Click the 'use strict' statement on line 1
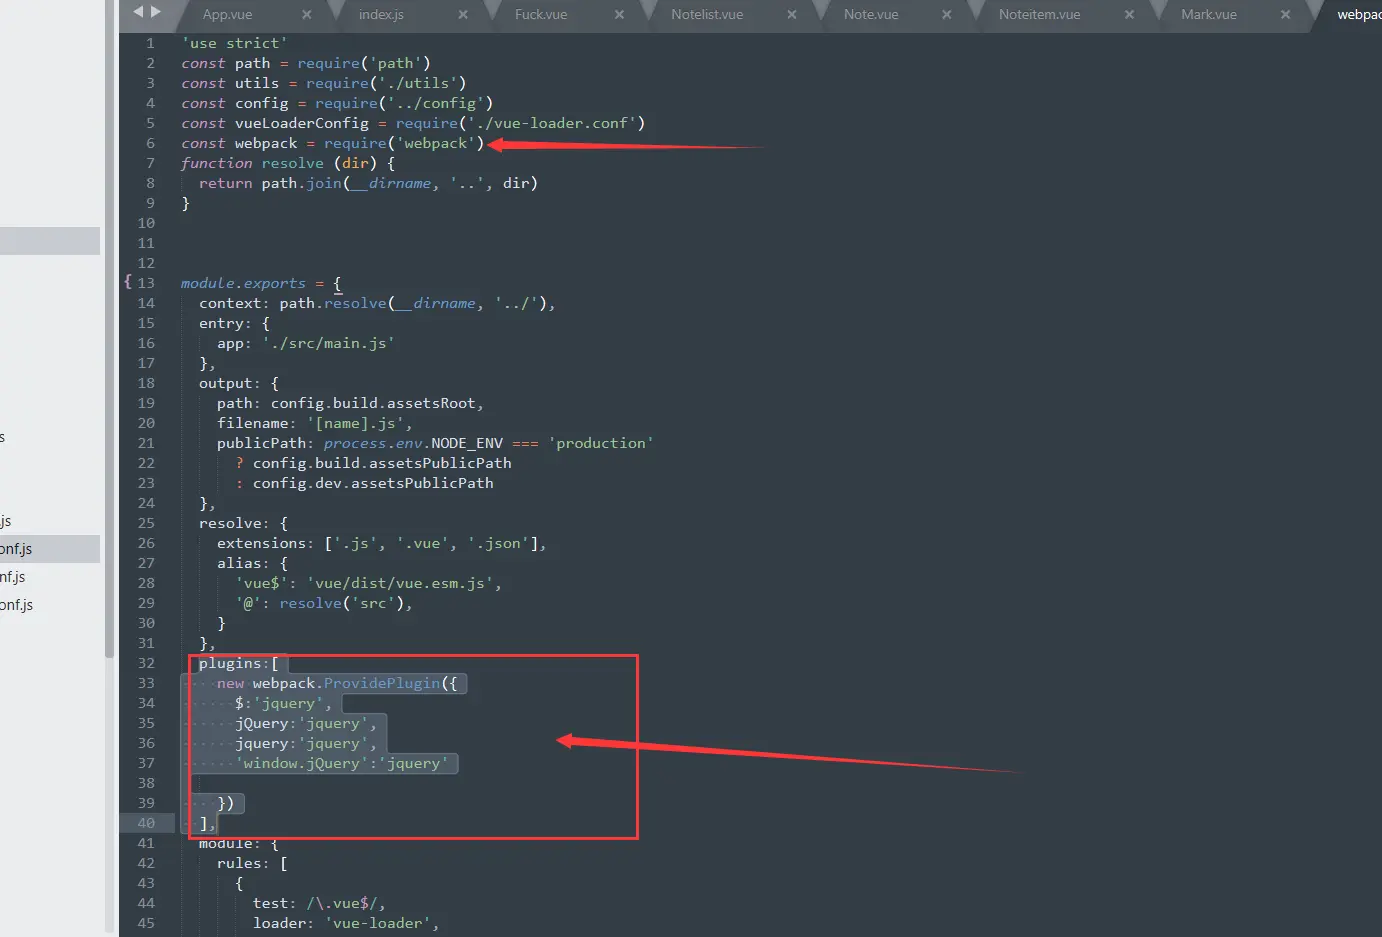The width and height of the screenshot is (1382, 937). [x=234, y=43]
